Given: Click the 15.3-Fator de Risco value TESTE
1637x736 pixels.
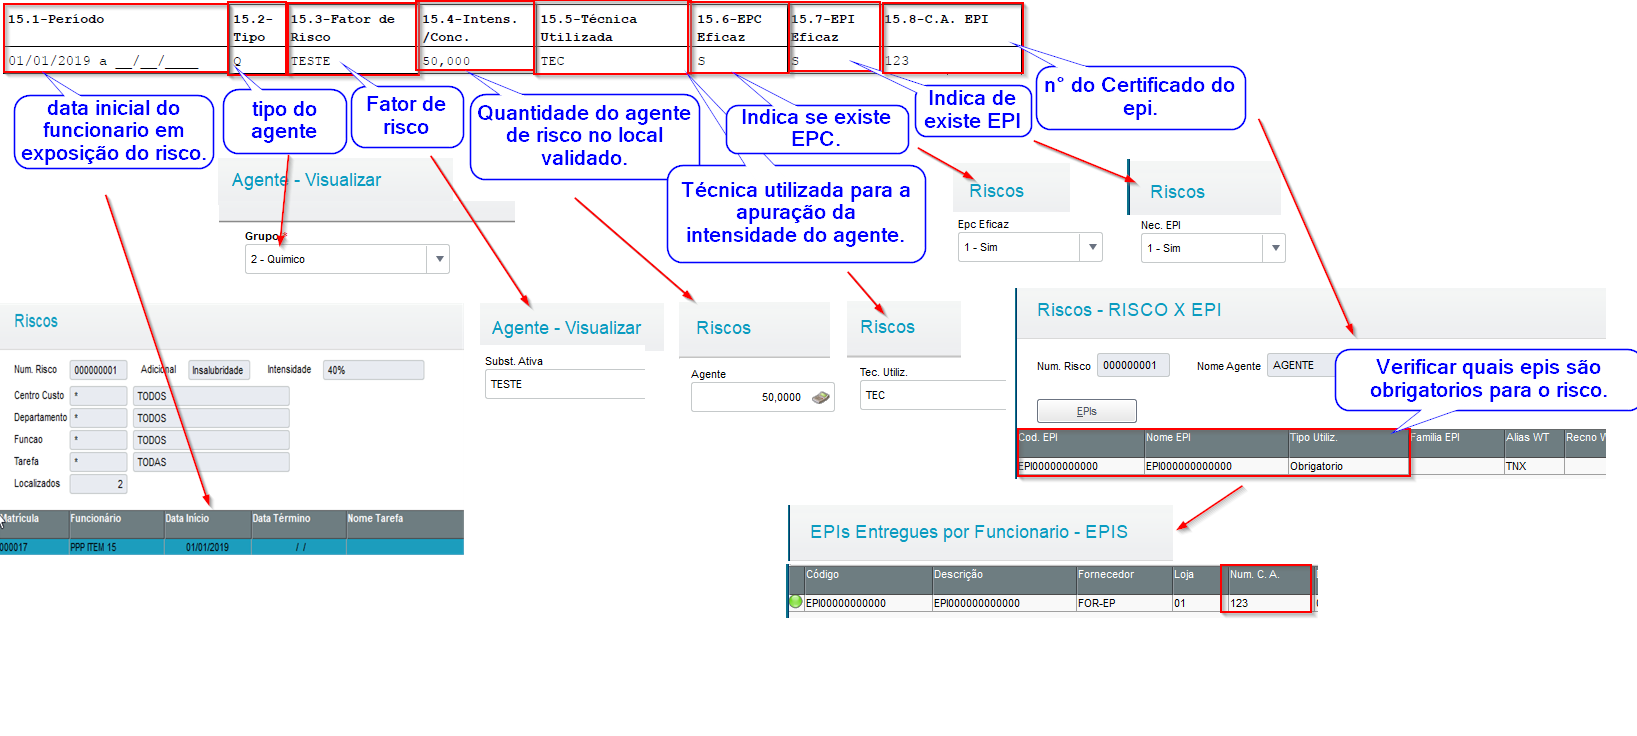Looking at the screenshot, I should click(x=310, y=61).
